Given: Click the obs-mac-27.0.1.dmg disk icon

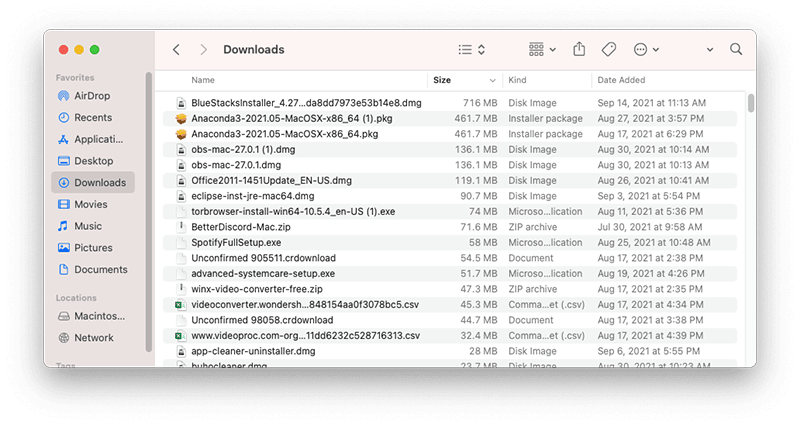Looking at the screenshot, I should [x=181, y=165].
